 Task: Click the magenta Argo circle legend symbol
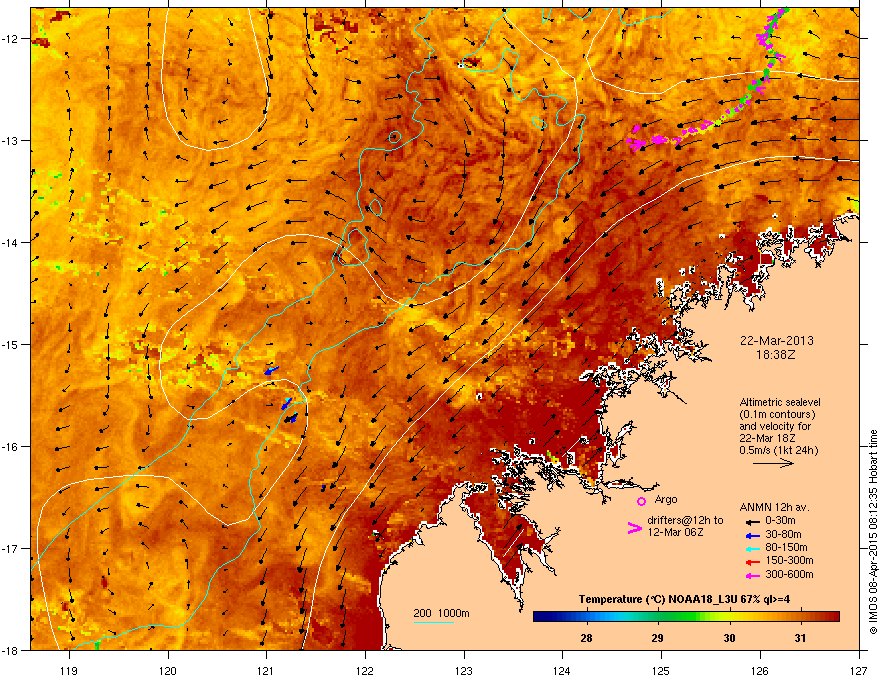tap(641, 501)
